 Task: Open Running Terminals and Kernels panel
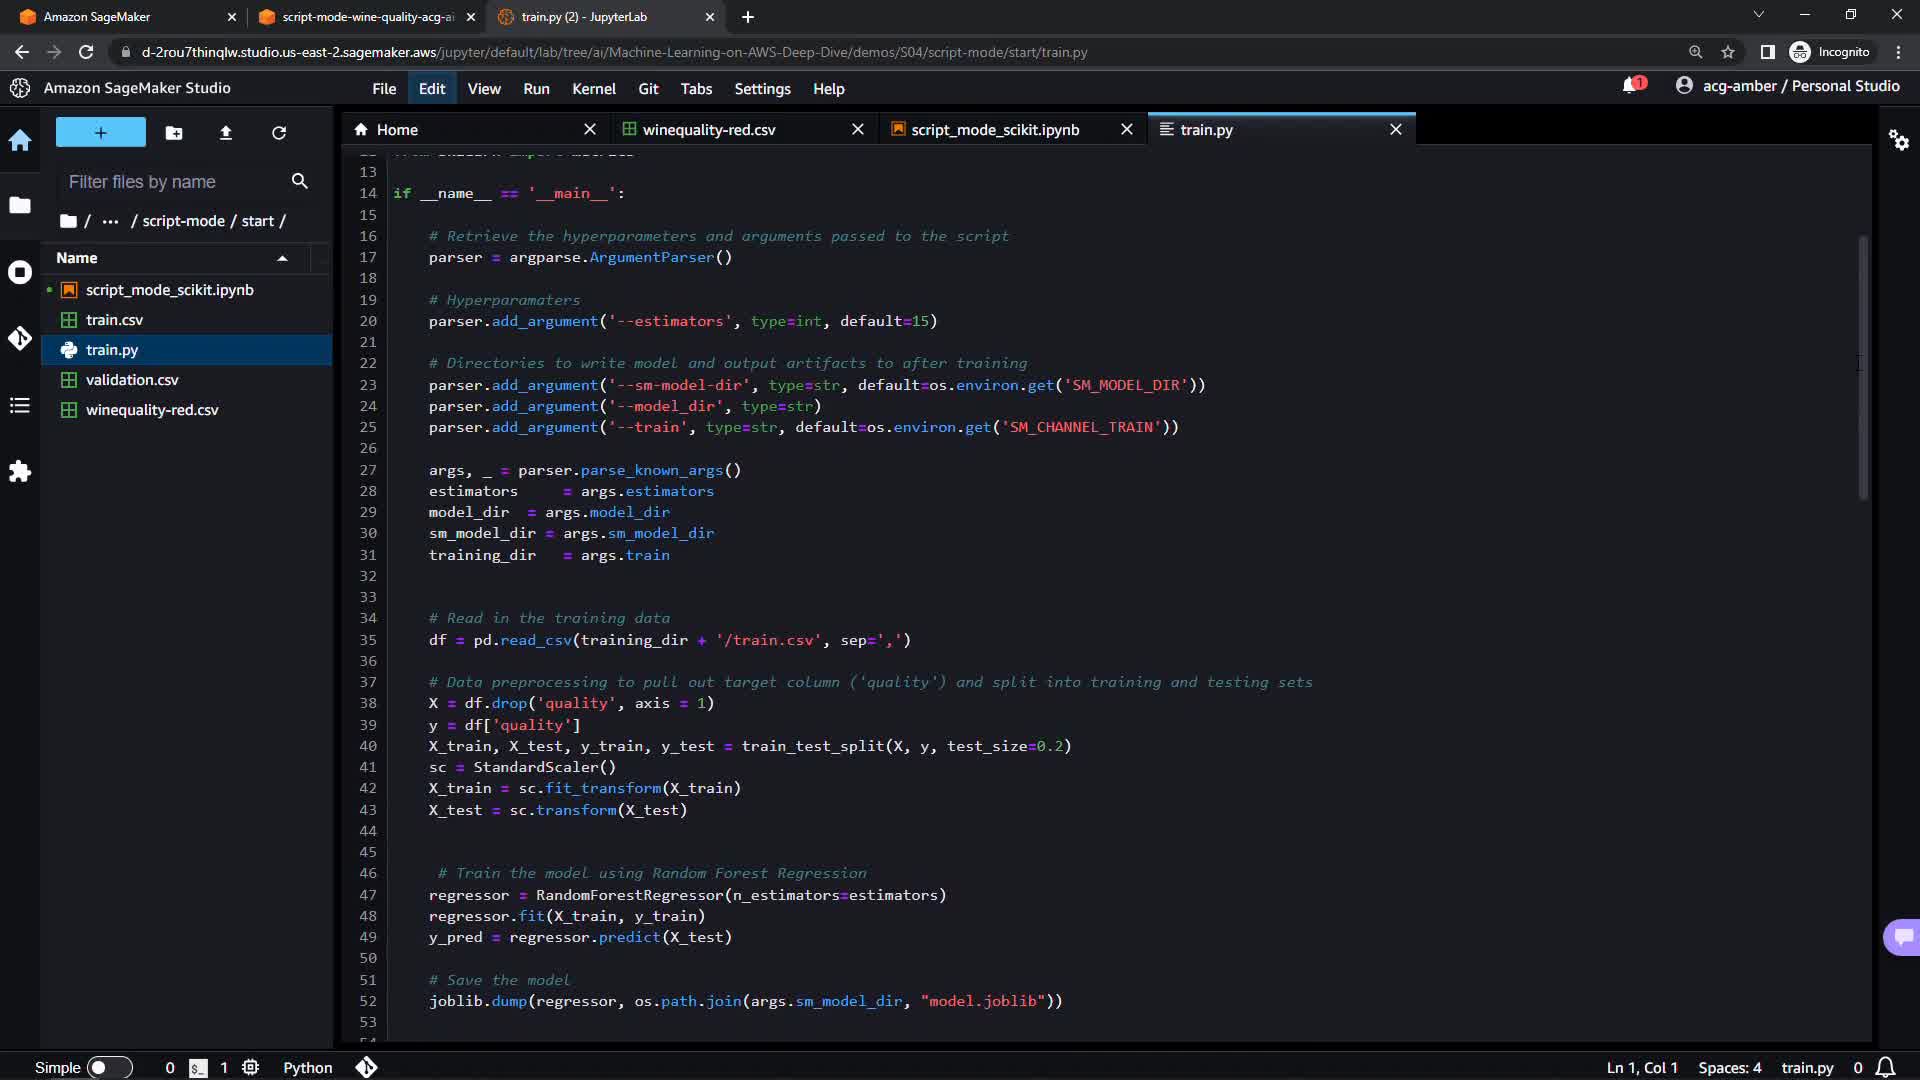click(20, 272)
